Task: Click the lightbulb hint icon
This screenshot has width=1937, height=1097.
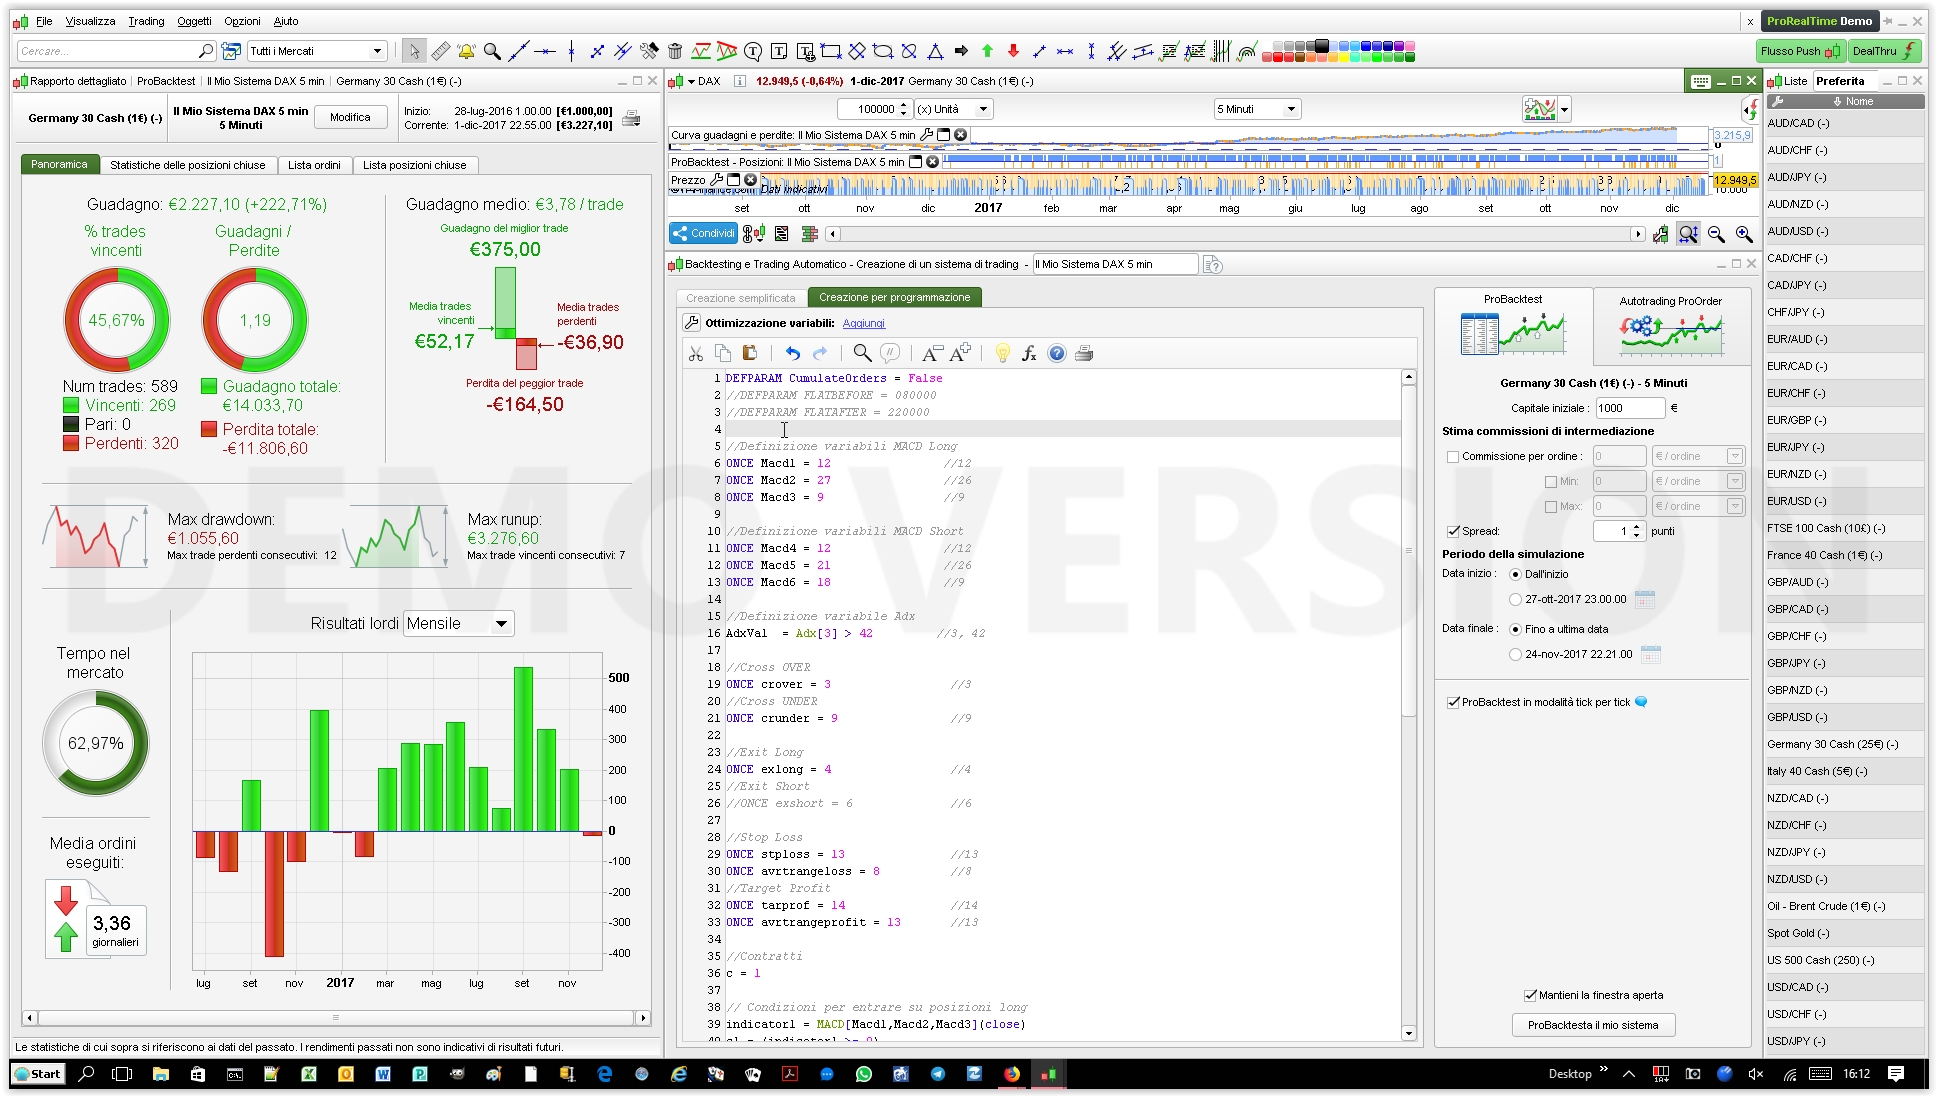Action: 1002,353
